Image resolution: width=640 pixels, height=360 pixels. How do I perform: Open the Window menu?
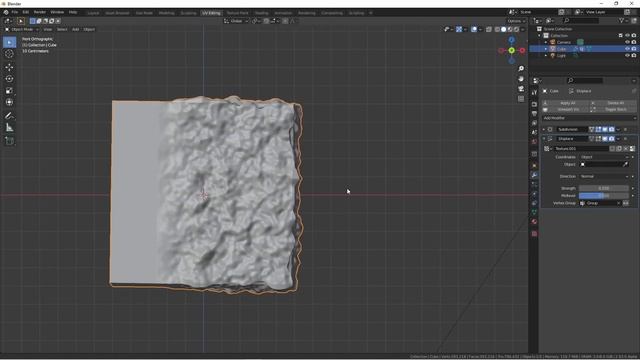point(57,12)
